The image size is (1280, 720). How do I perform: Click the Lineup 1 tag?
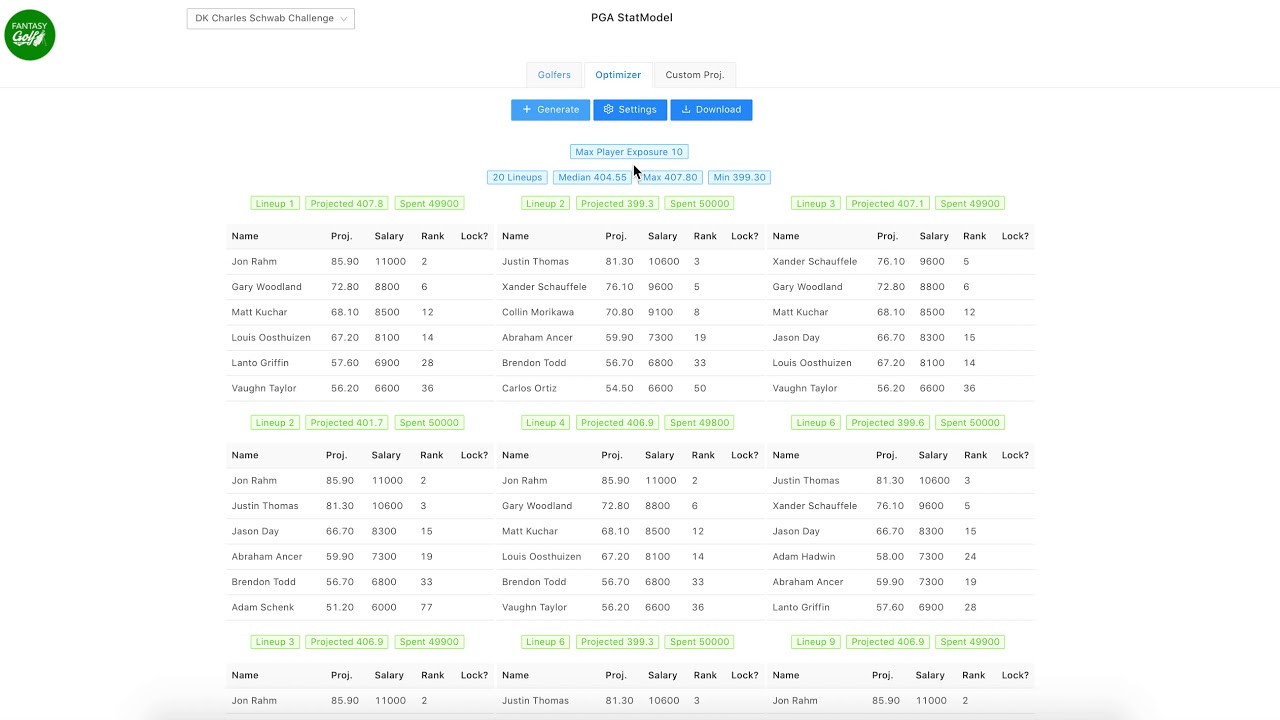275,203
